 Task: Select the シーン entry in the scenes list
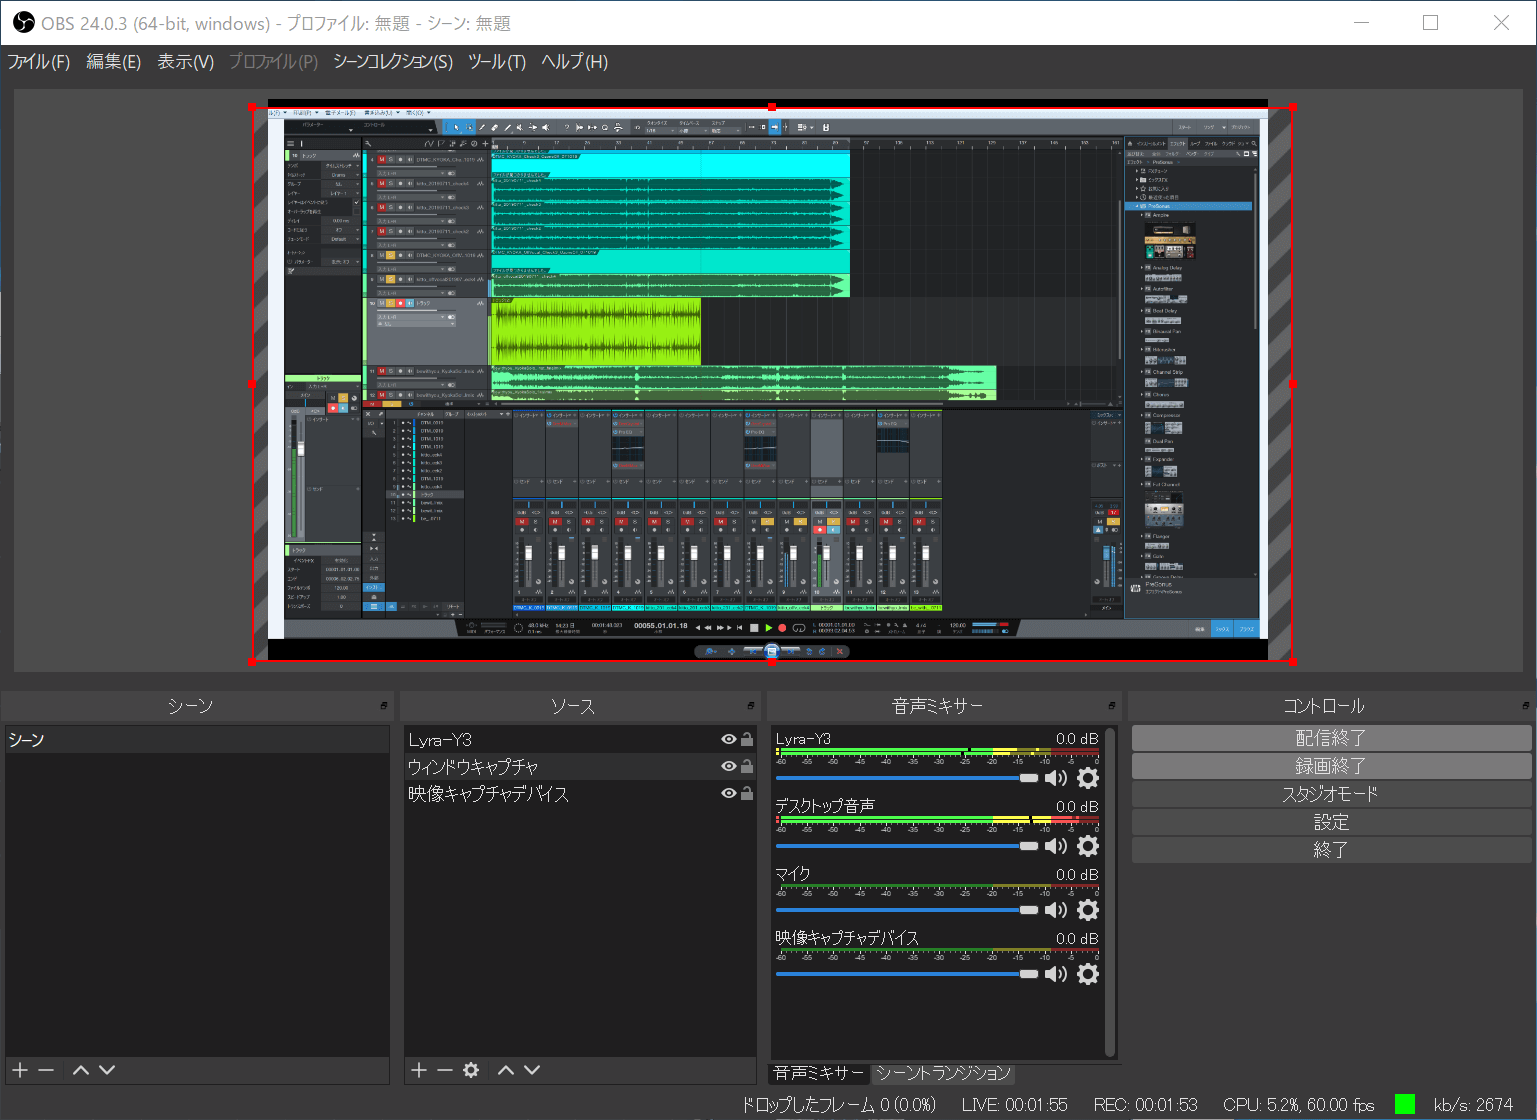pos(197,740)
